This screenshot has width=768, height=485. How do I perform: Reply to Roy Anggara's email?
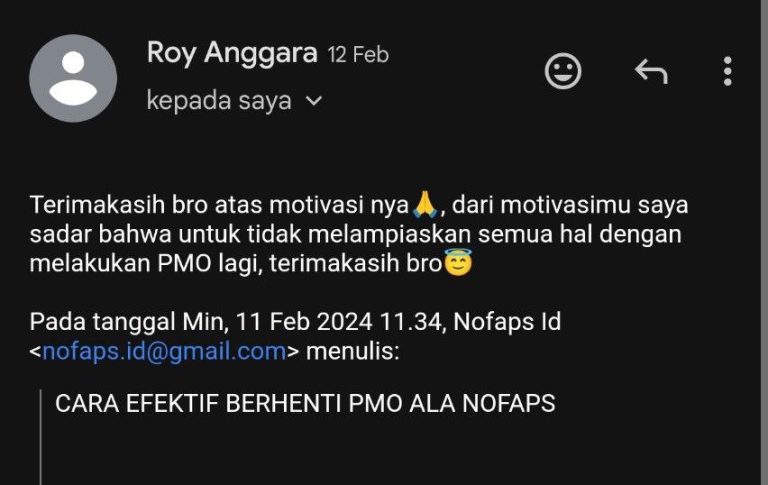tap(651, 72)
